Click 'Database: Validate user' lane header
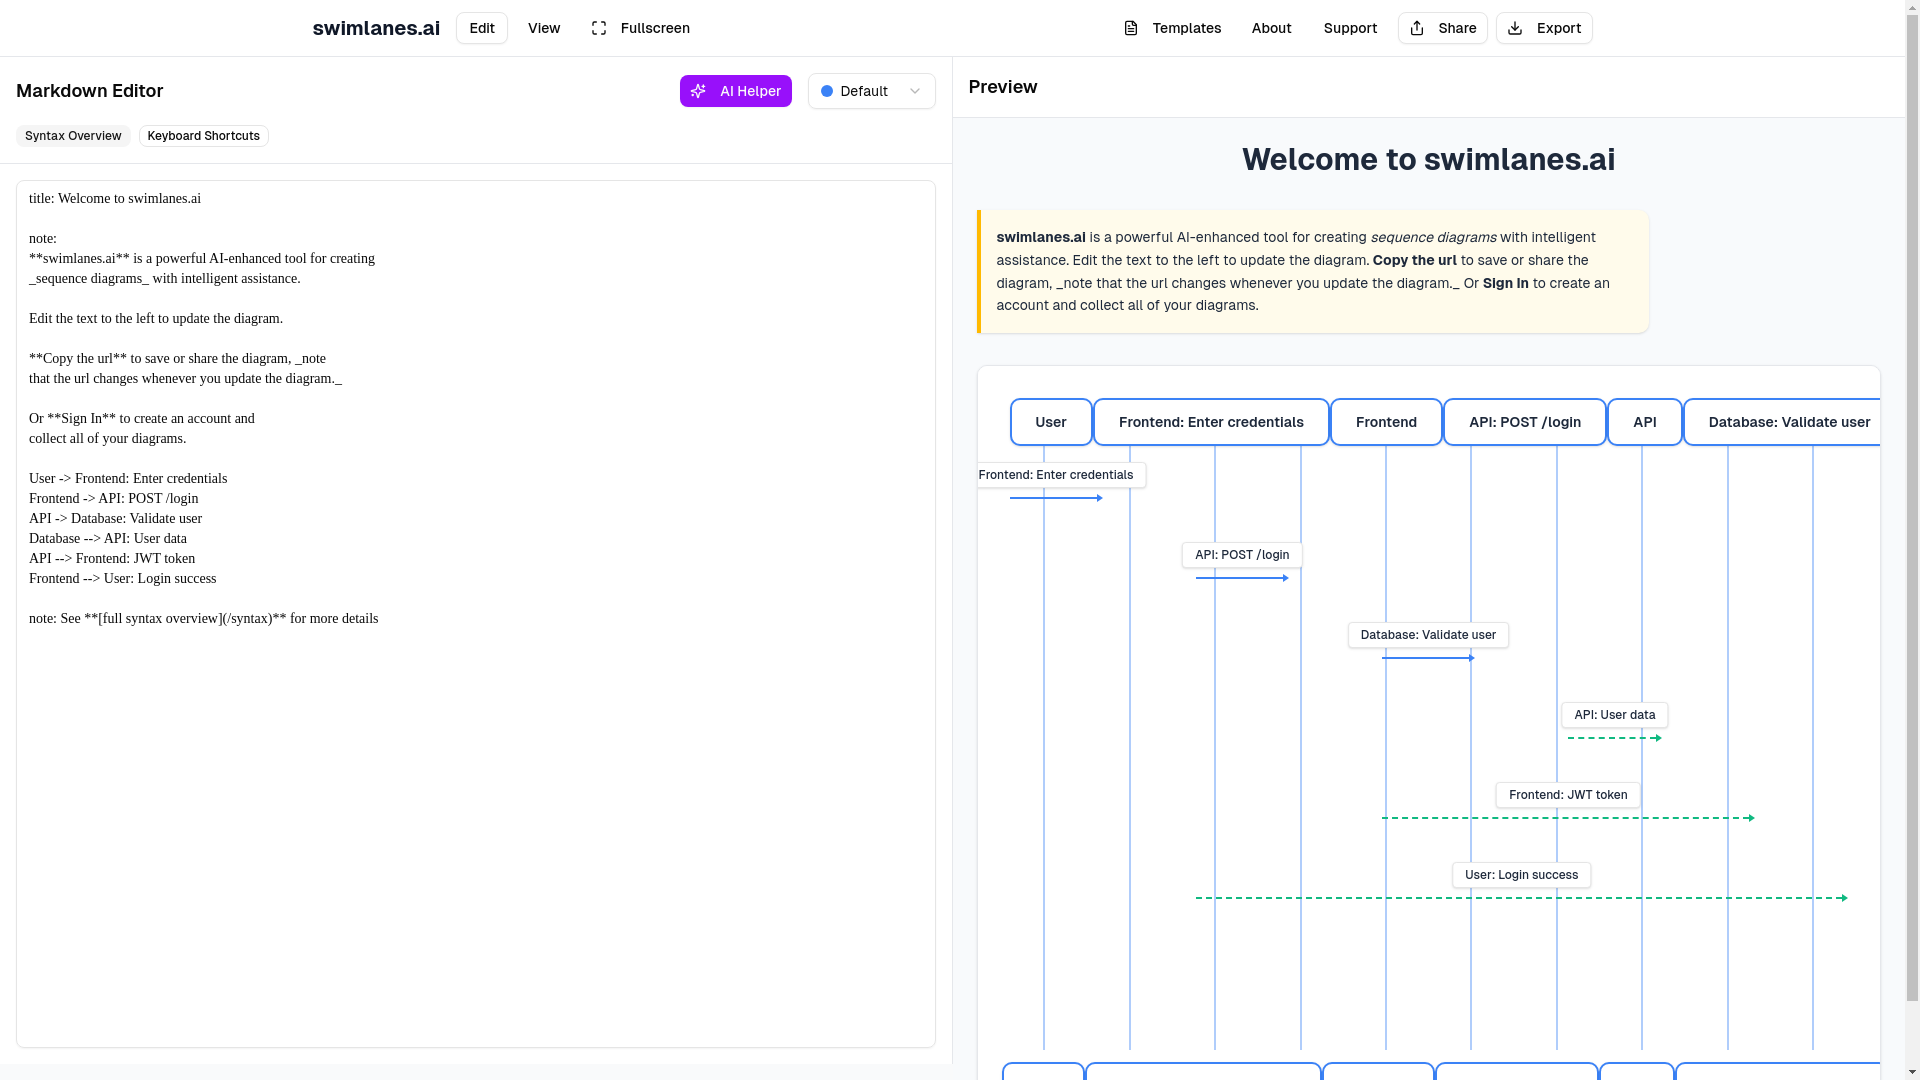Screen dimensions: 1920x1080 pyautogui.click(x=1782, y=422)
